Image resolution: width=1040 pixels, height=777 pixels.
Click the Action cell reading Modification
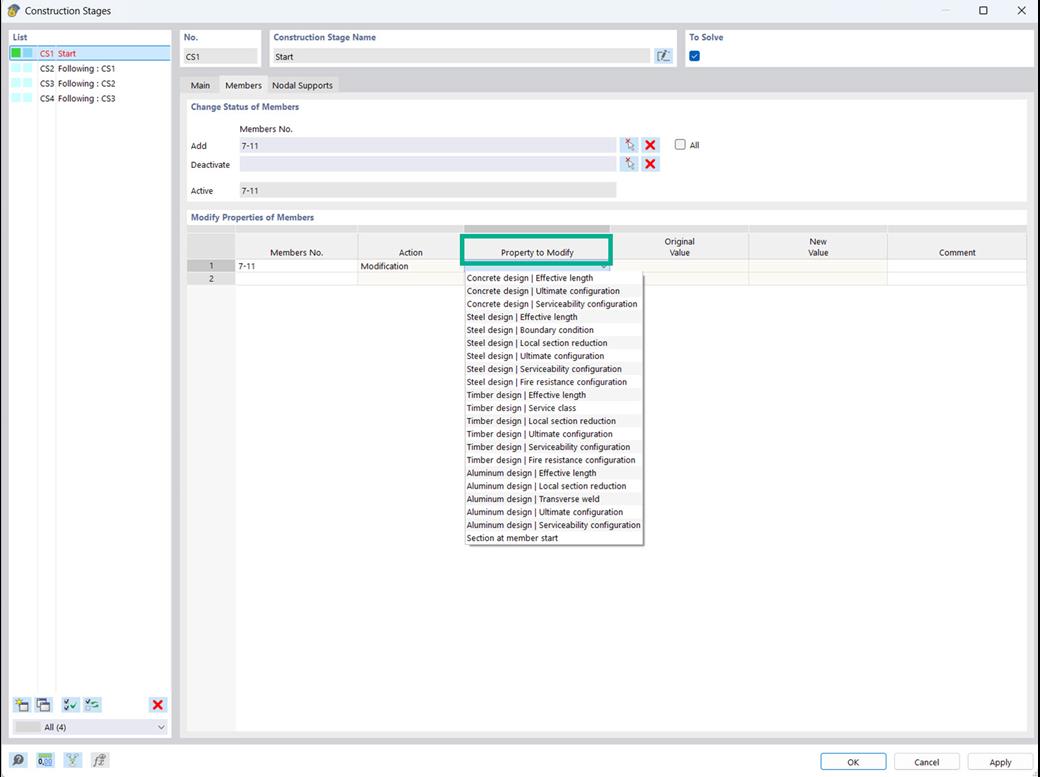[x=411, y=266]
